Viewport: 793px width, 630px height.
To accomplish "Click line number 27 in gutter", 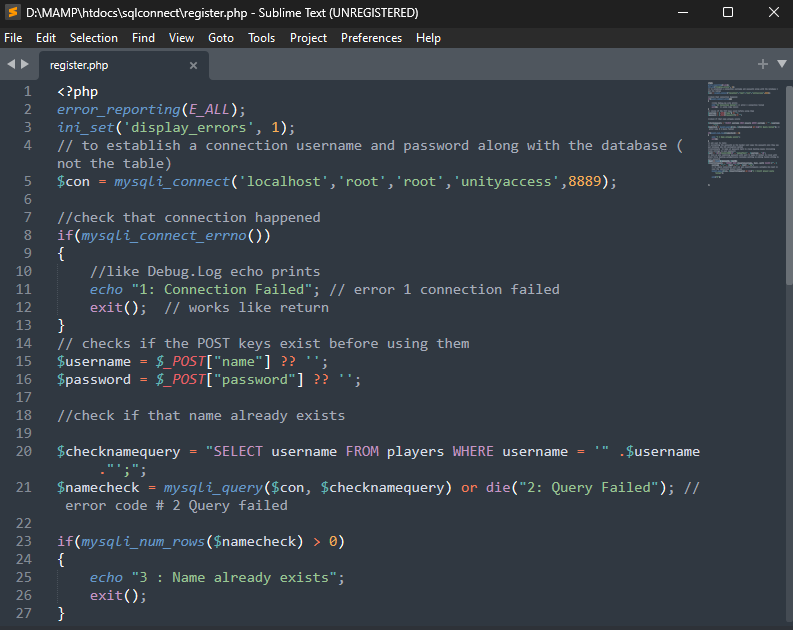I will [x=24, y=613].
